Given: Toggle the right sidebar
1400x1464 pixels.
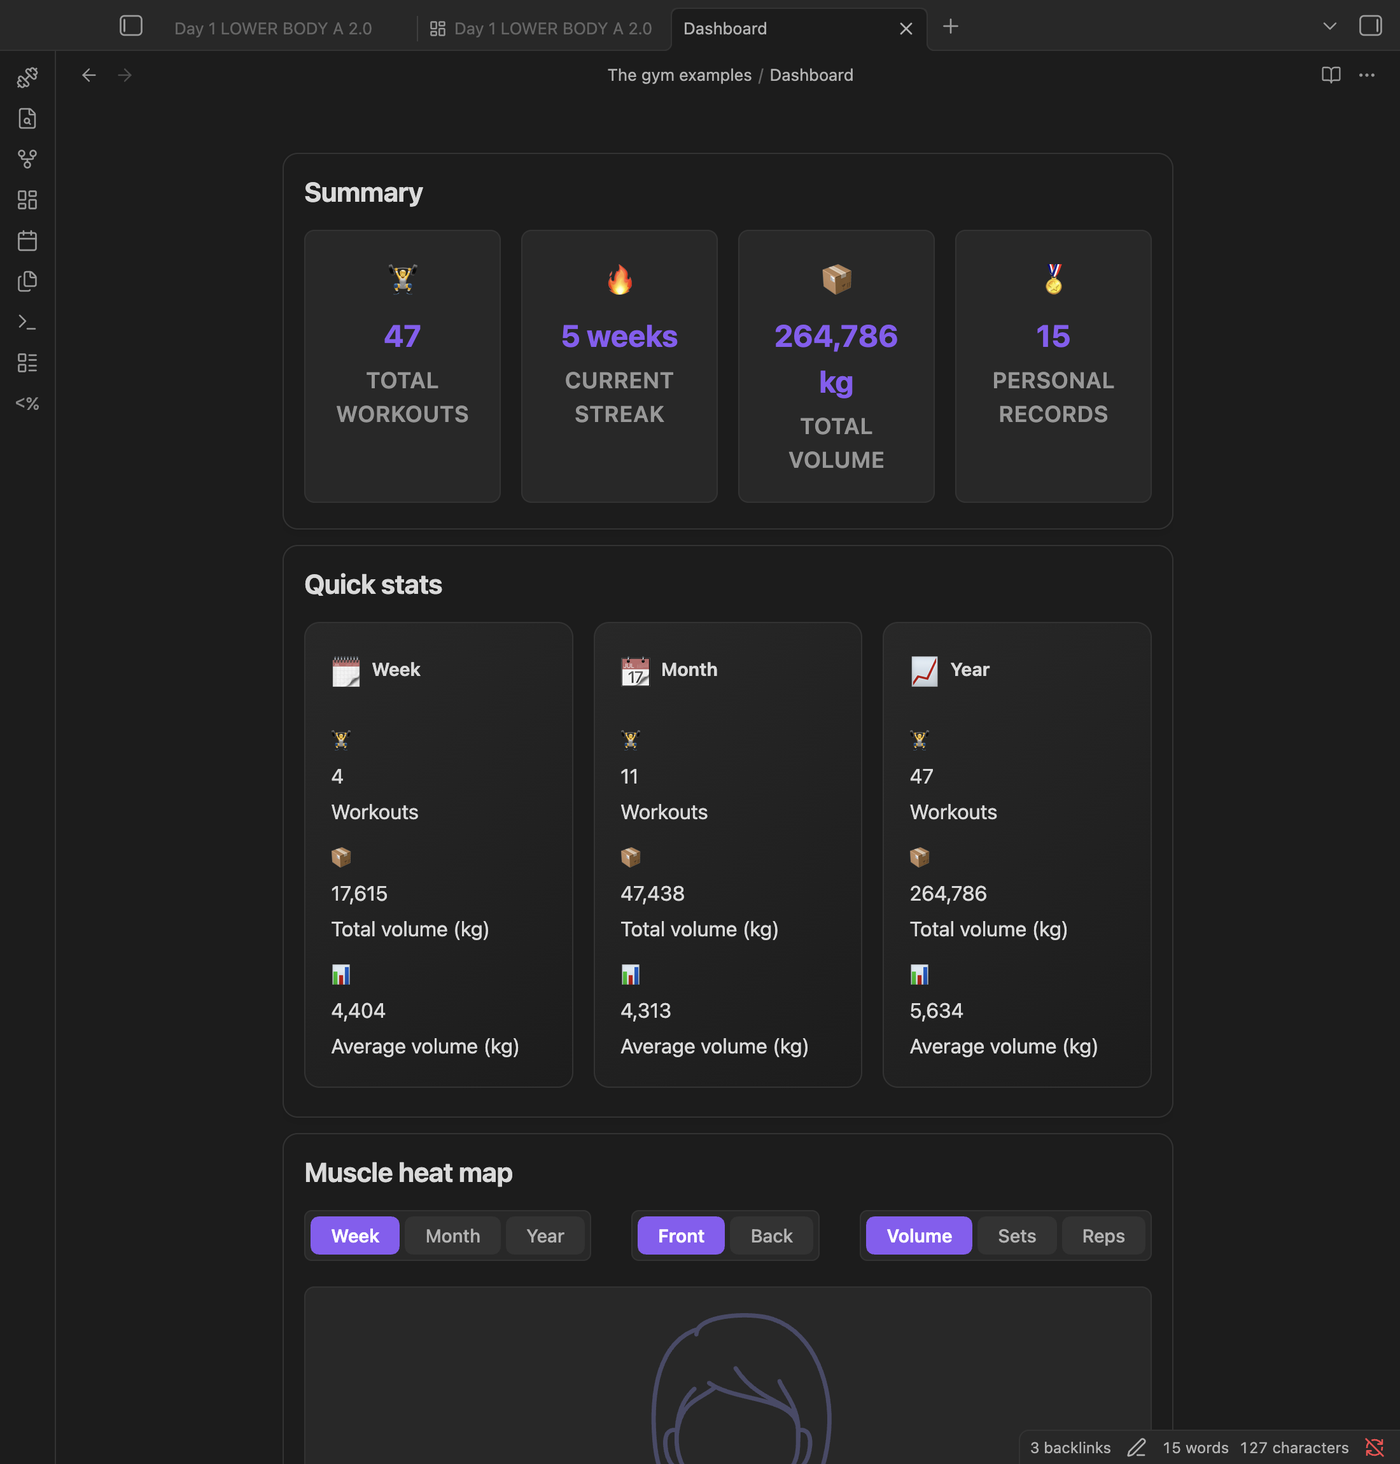Looking at the screenshot, I should point(1370,26).
